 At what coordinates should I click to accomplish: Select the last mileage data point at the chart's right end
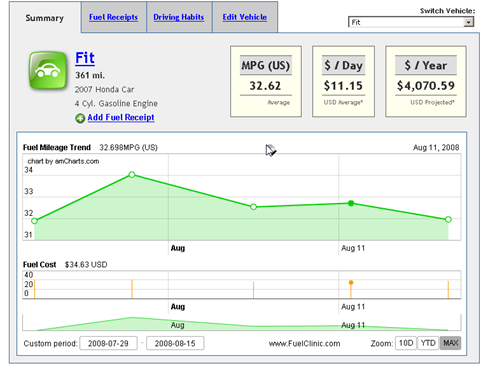pyautogui.click(x=448, y=219)
